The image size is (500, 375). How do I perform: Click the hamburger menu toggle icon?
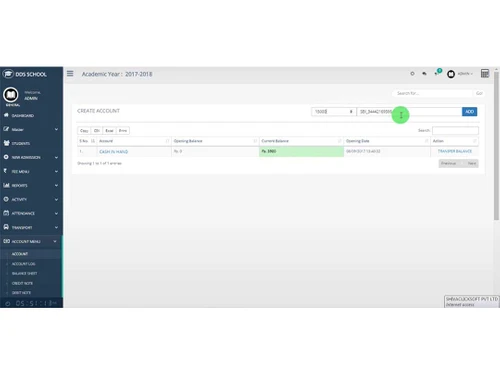[x=70, y=73]
